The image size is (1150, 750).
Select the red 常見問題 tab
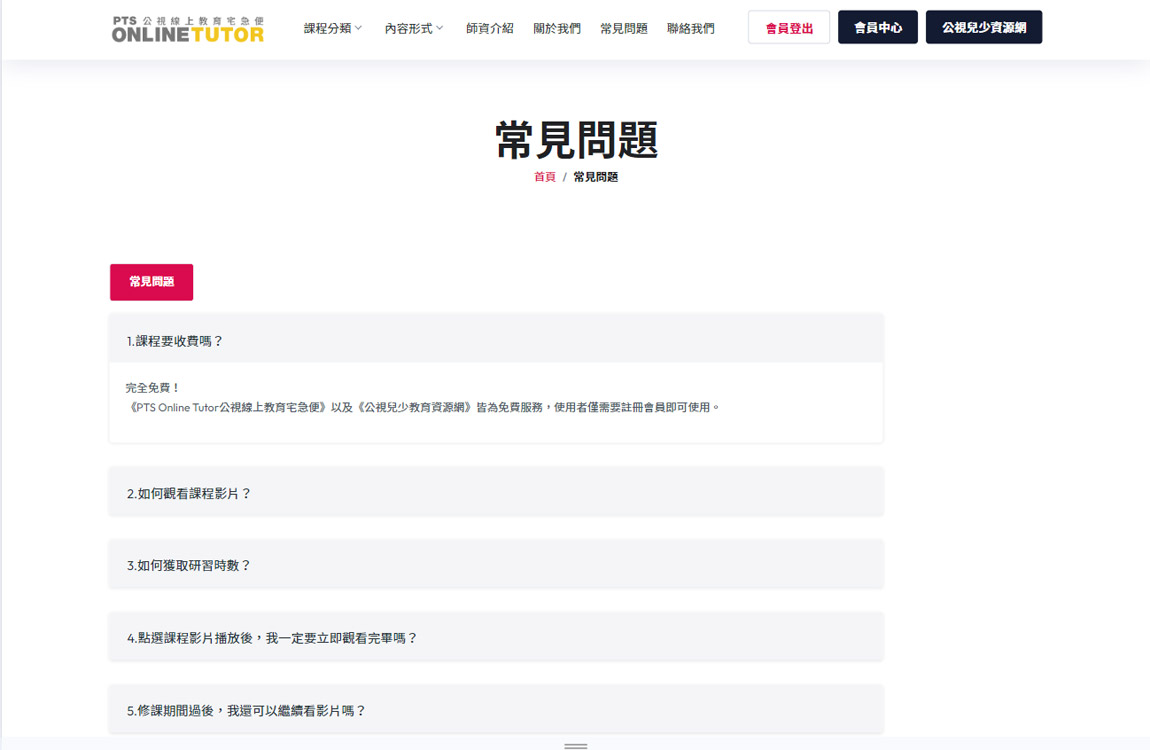coord(151,282)
